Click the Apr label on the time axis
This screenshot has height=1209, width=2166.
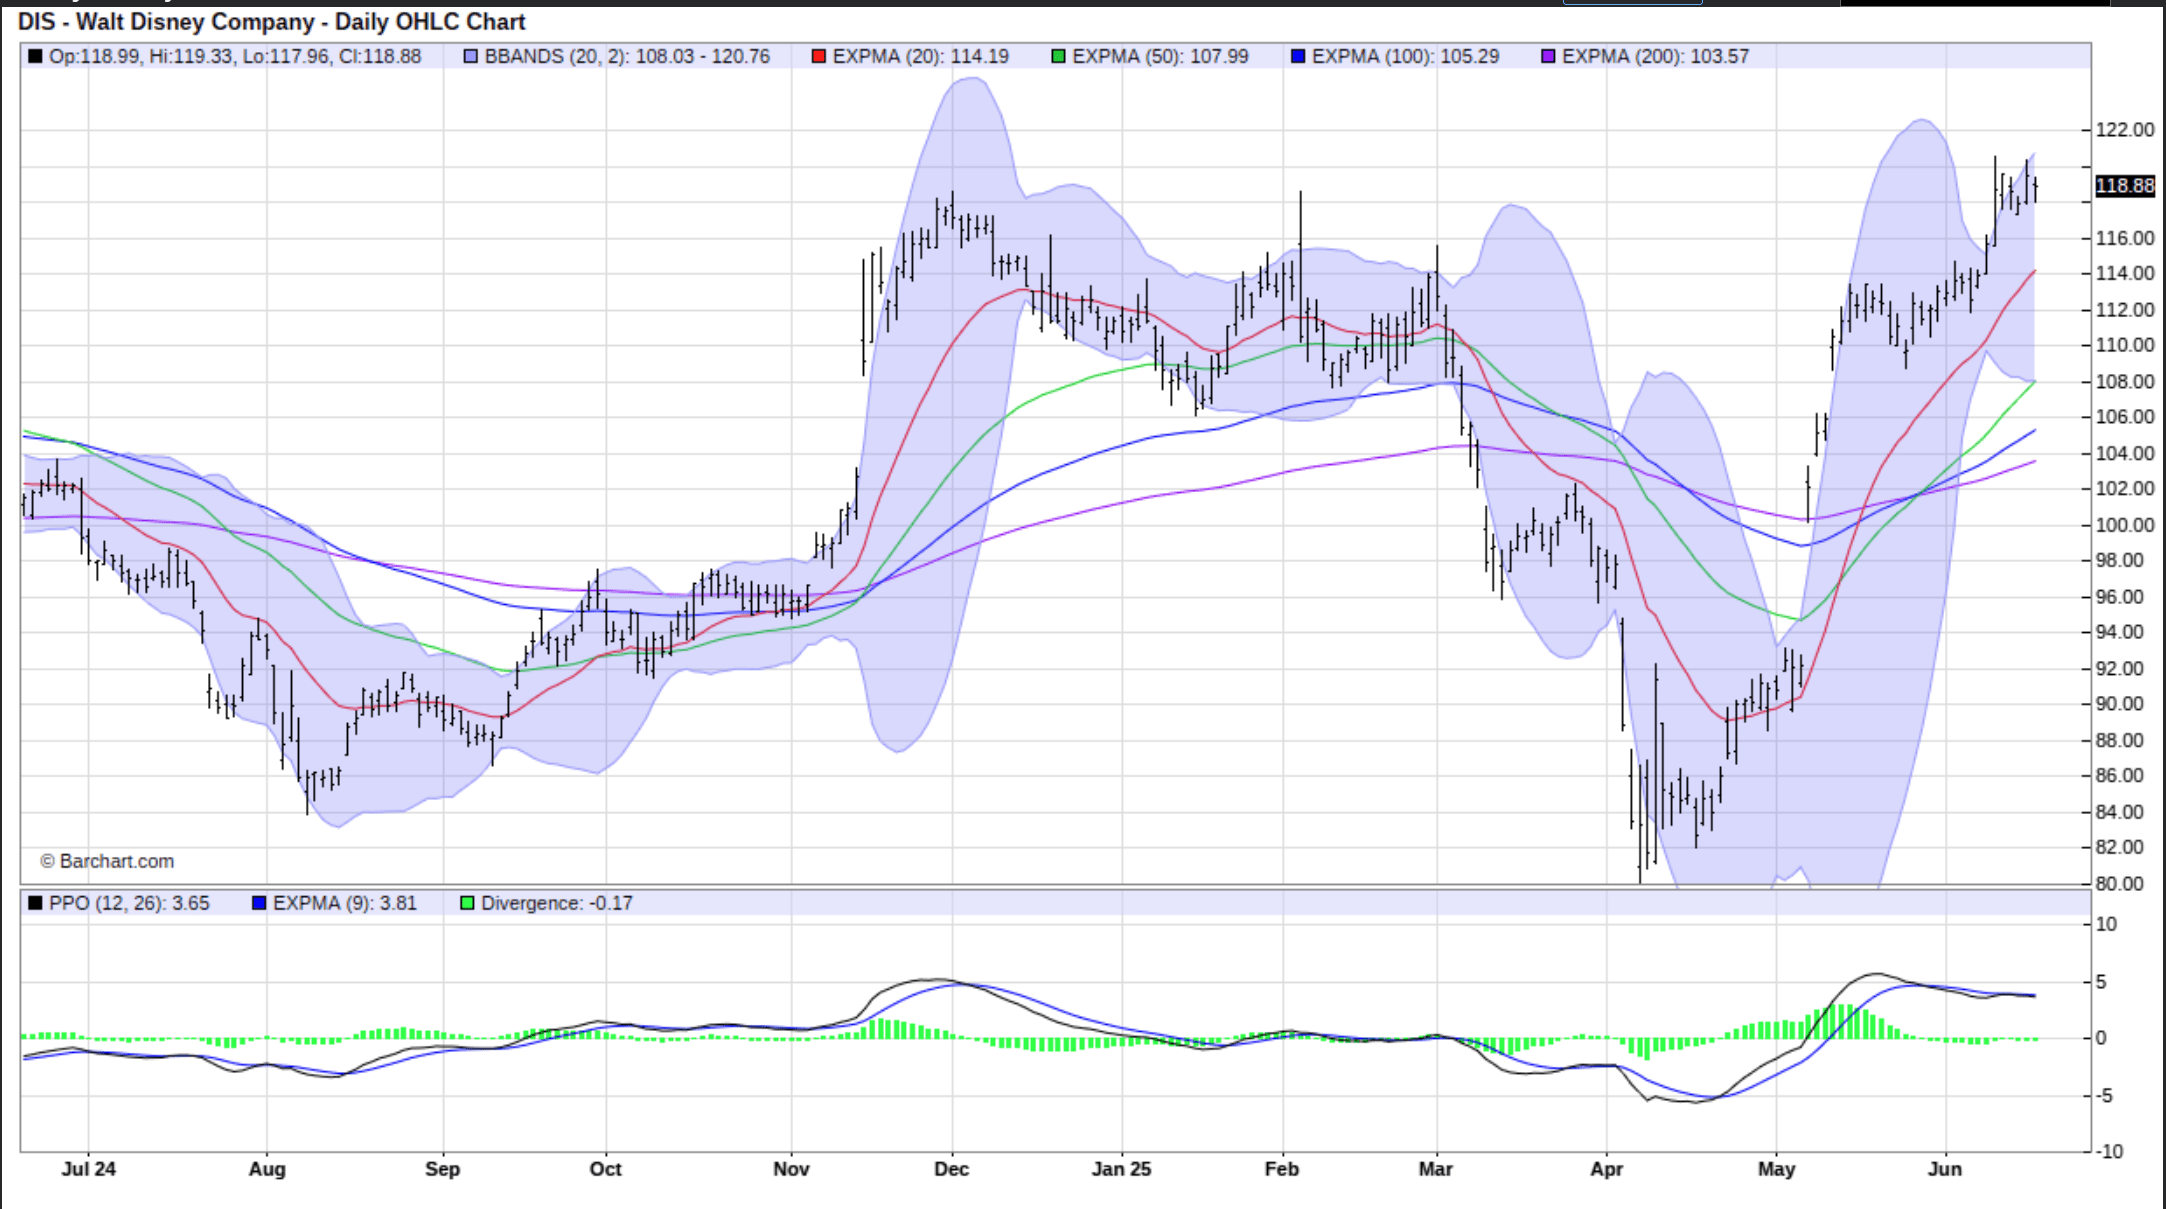tap(1606, 1169)
